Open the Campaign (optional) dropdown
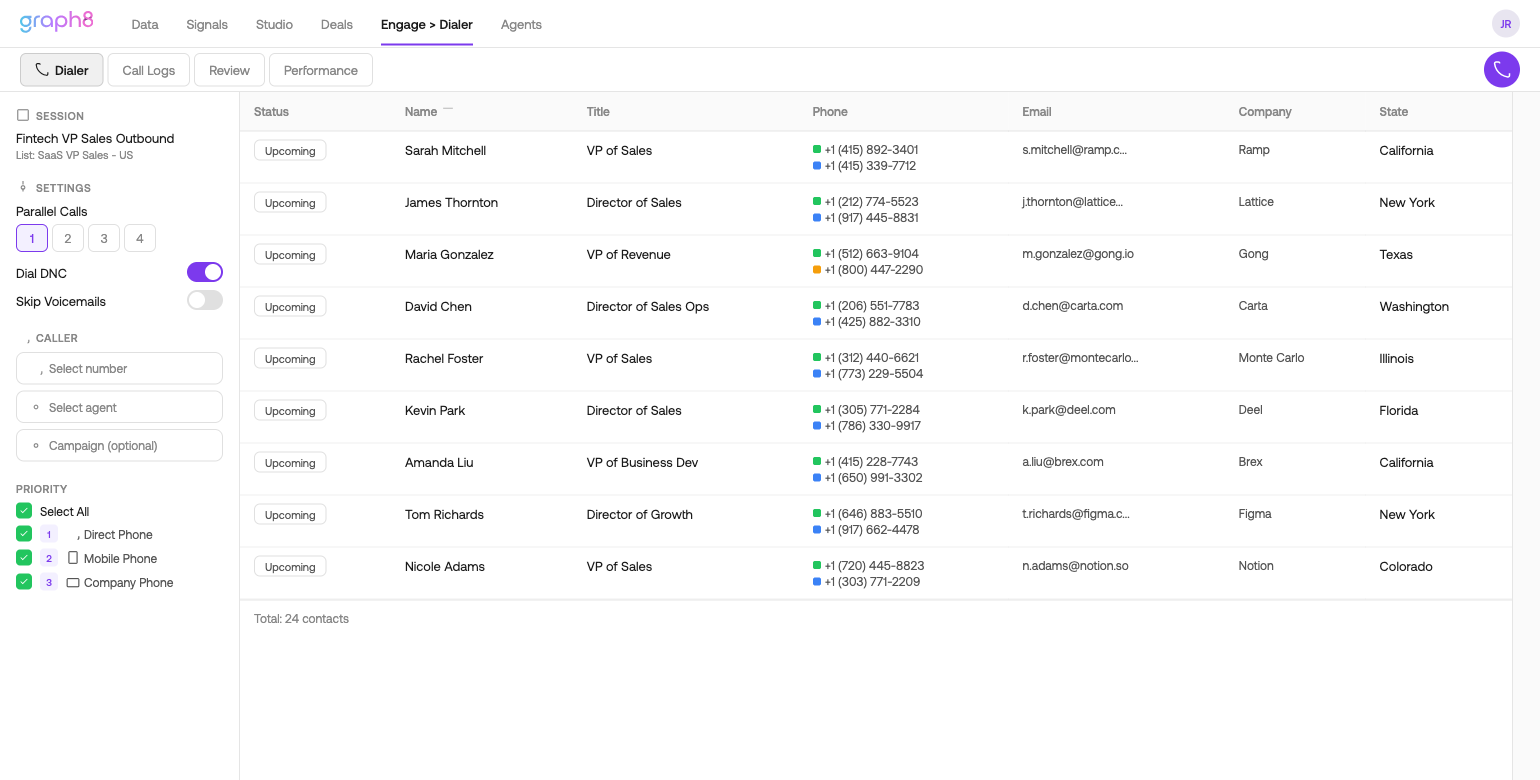Viewport: 1540px width, 780px height. (119, 445)
